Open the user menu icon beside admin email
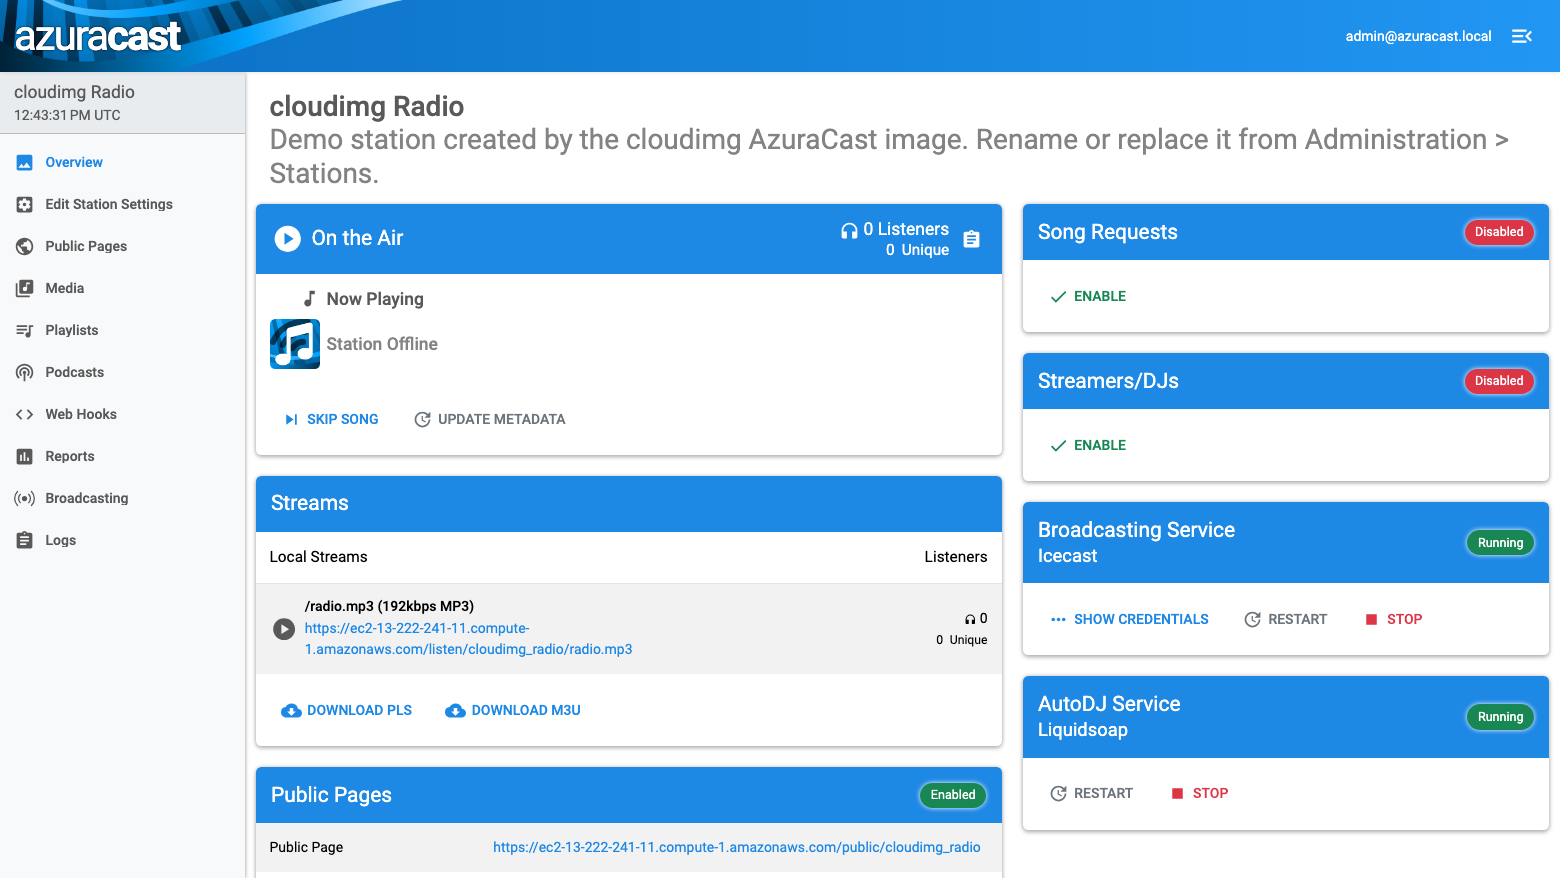The image size is (1560, 878). [x=1522, y=36]
